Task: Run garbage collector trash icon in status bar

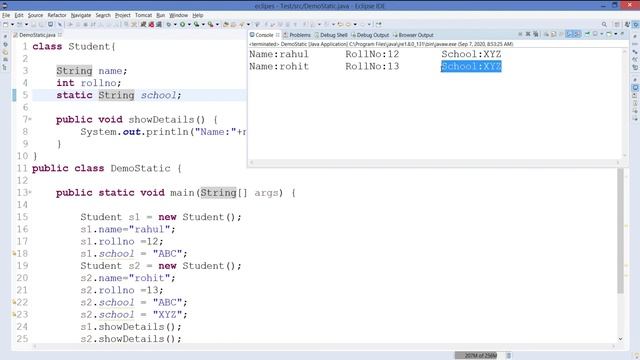Action: [x=509, y=356]
